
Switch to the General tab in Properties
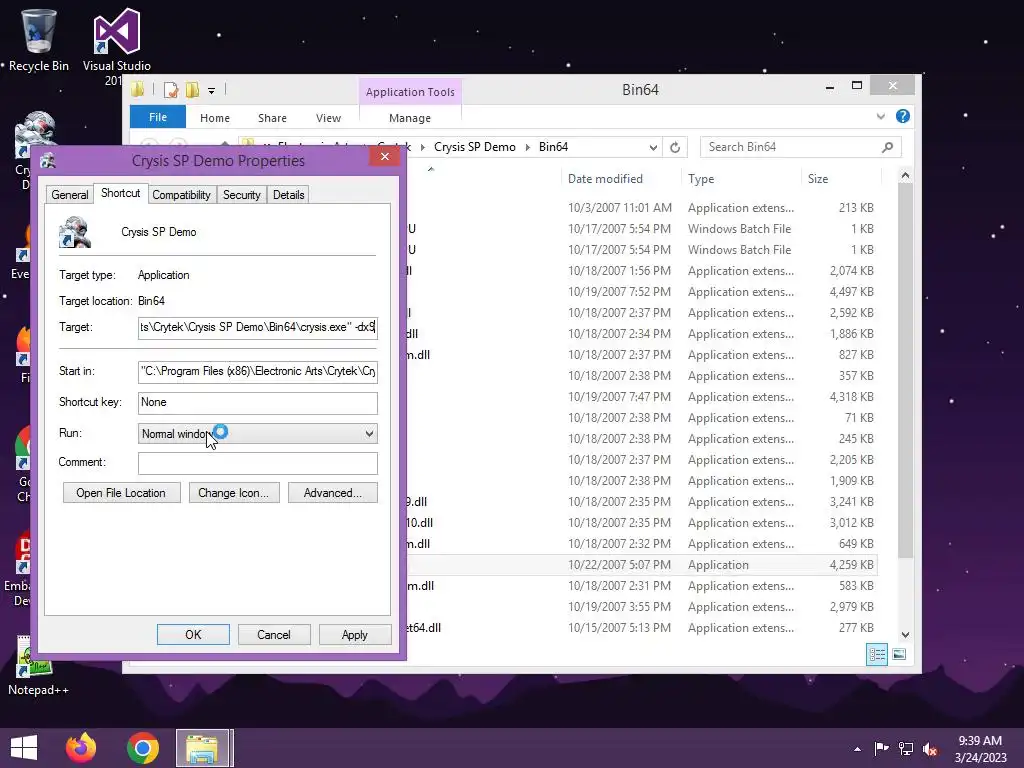69,195
